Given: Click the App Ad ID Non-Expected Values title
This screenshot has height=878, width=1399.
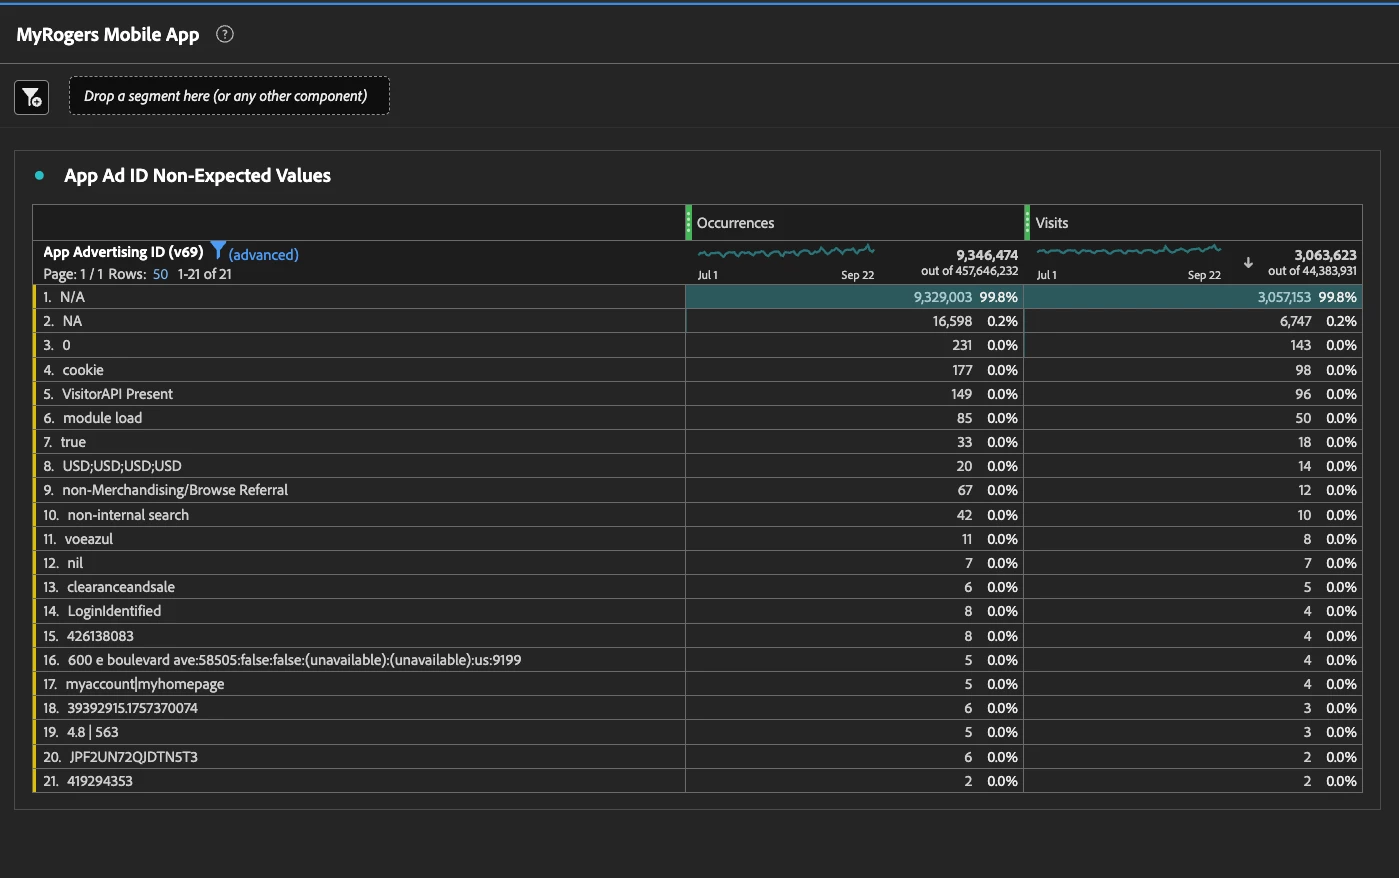Looking at the screenshot, I should [197, 175].
